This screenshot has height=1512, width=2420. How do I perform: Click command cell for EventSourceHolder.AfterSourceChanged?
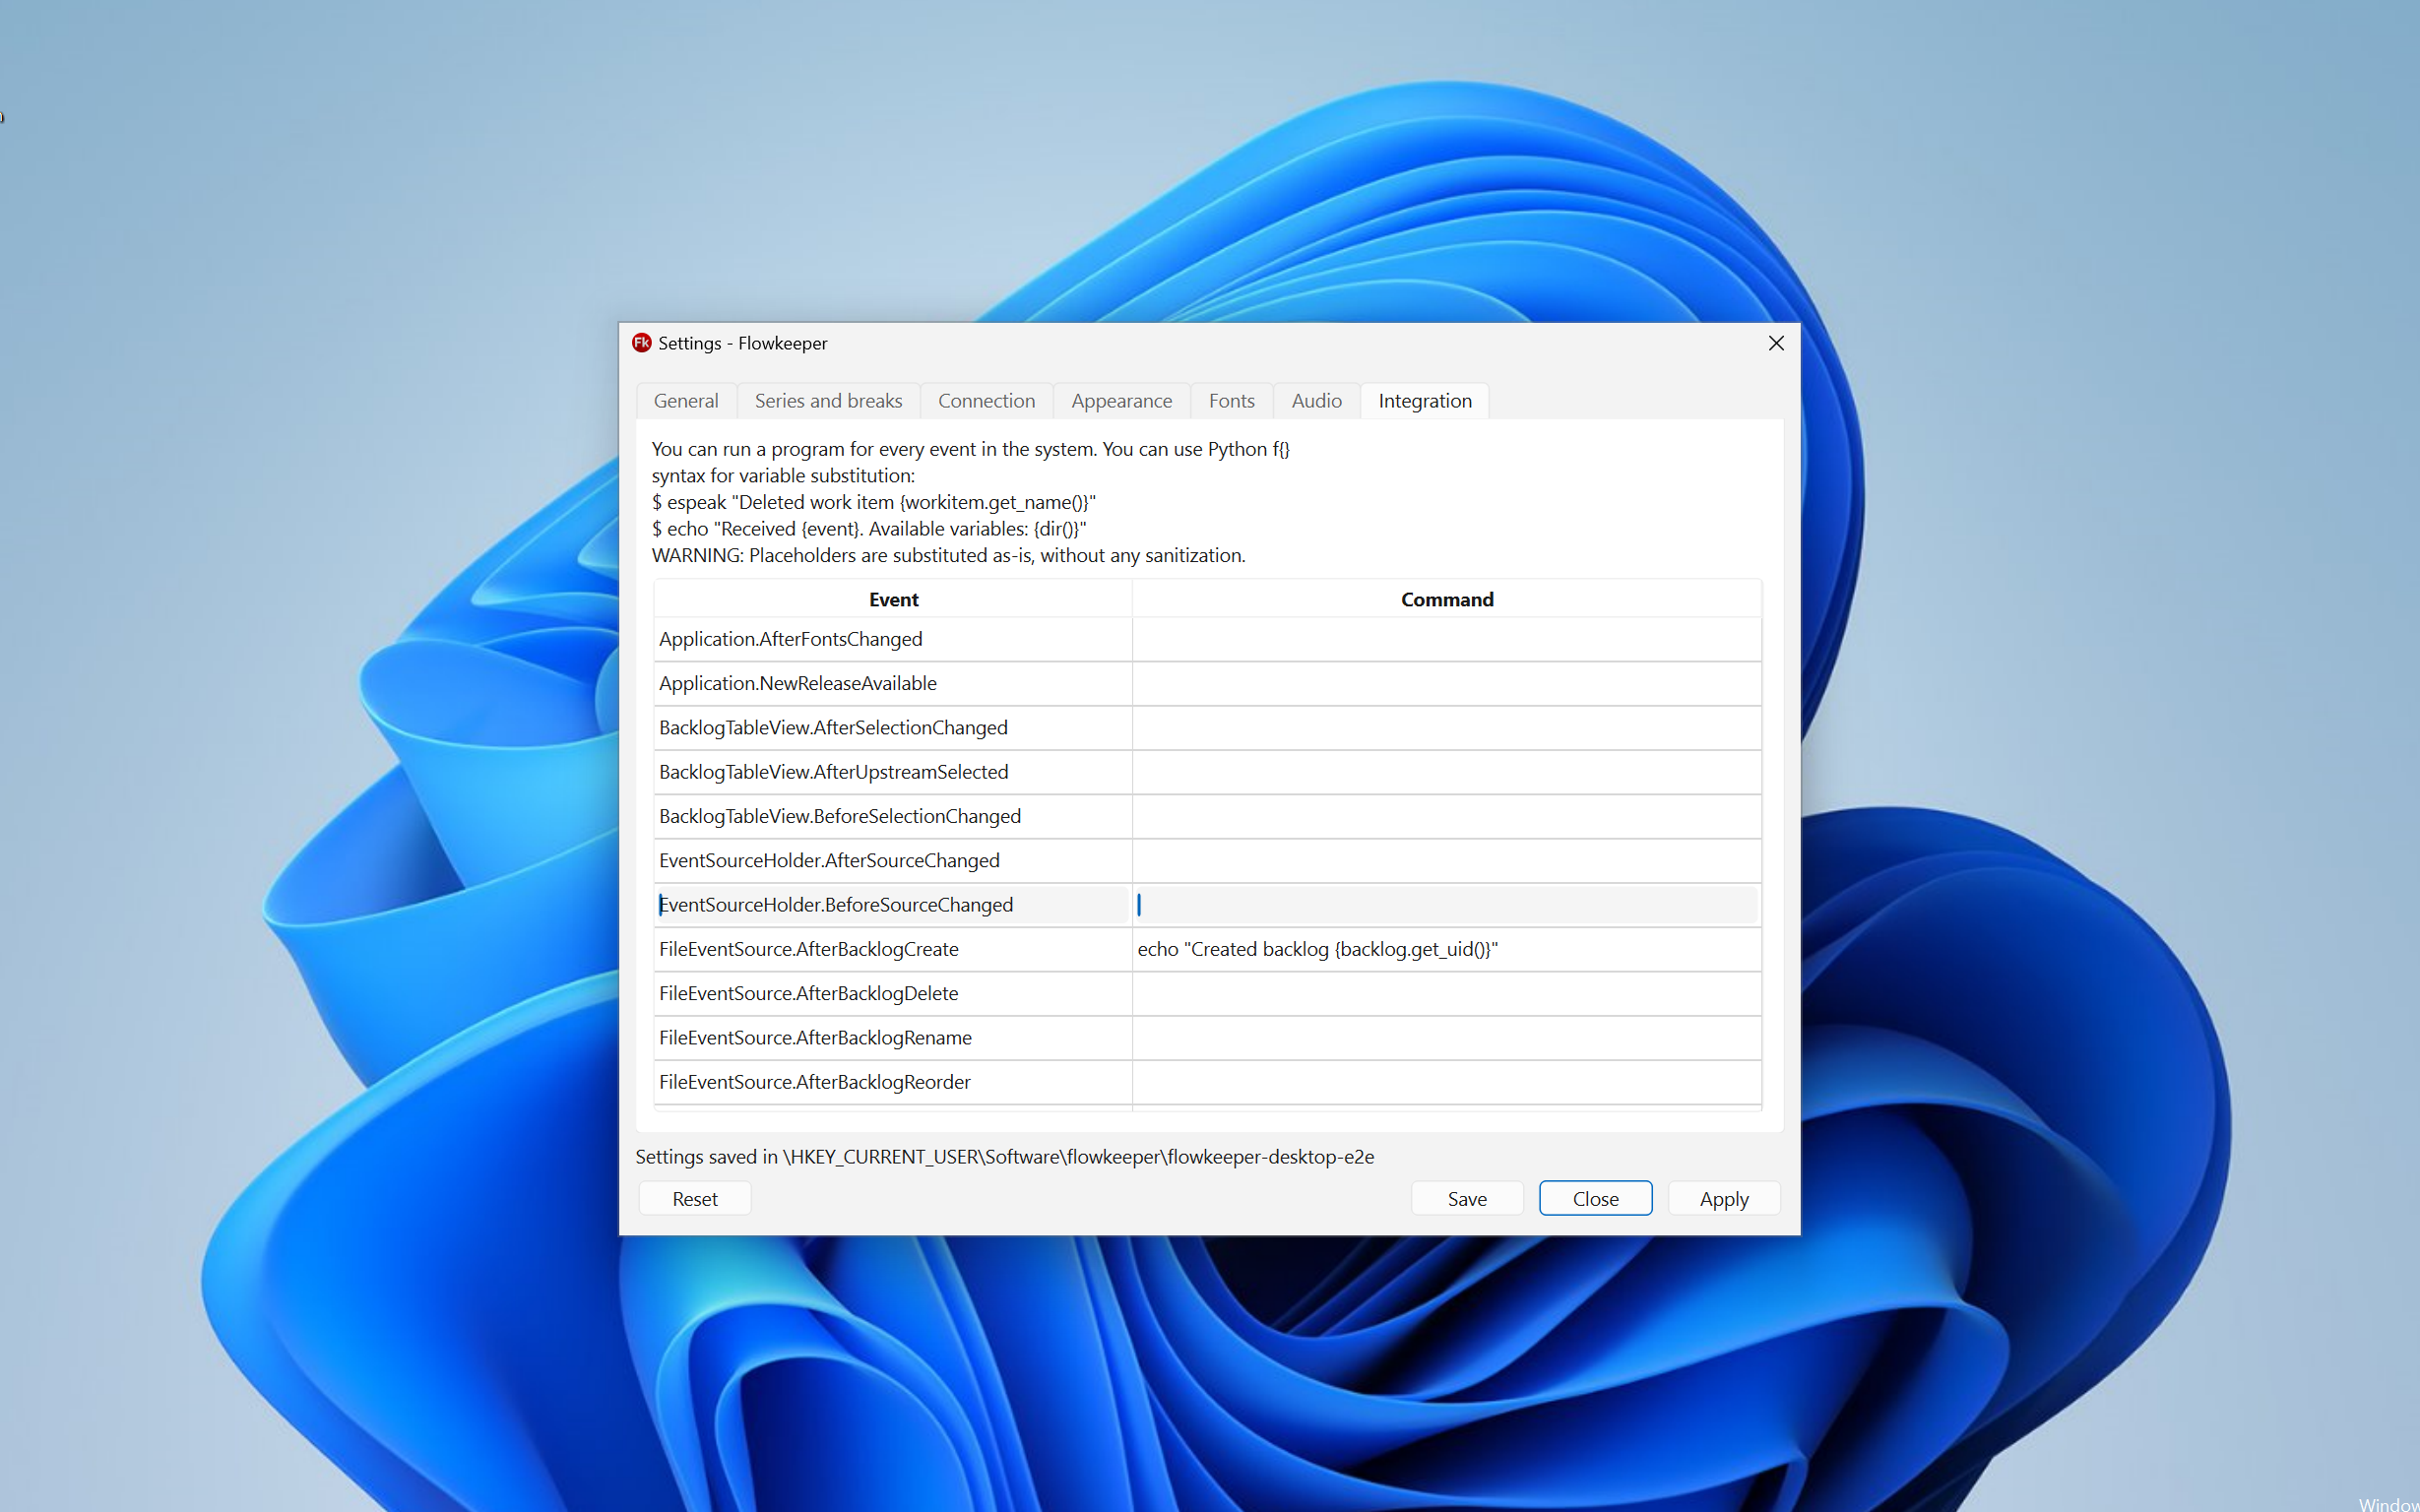coord(1447,861)
